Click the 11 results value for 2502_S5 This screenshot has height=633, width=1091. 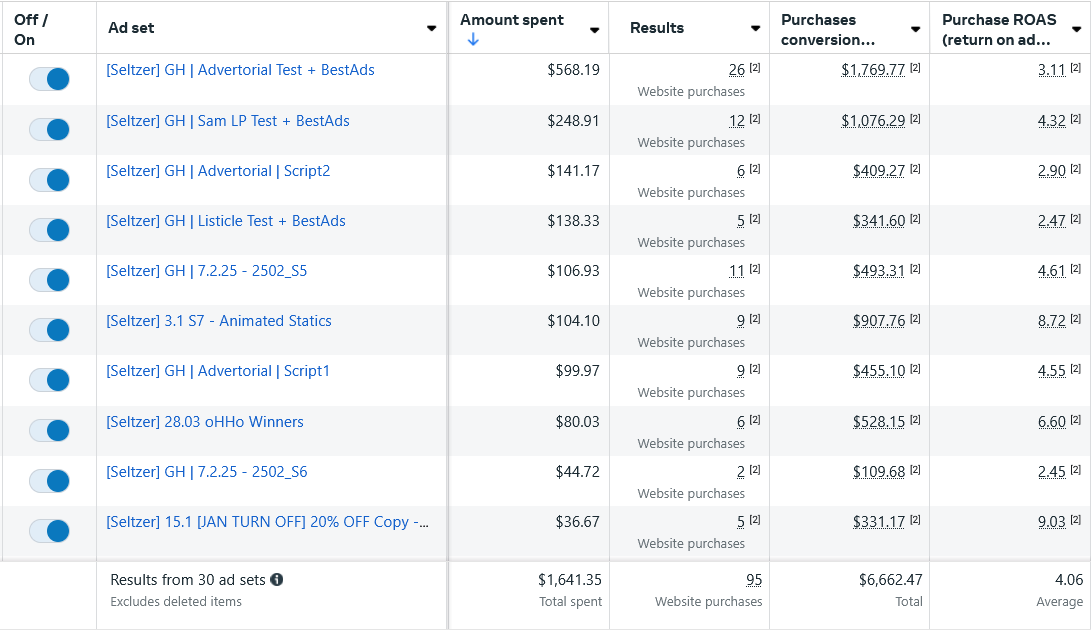[x=737, y=271]
